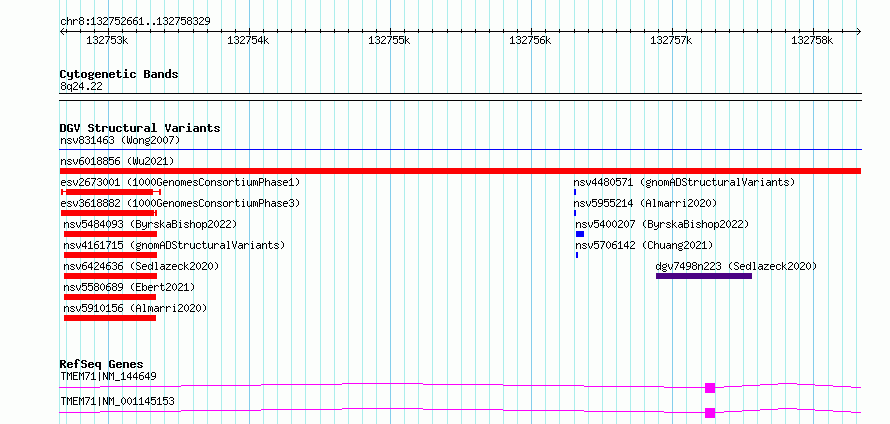Open dgv7498n223 (Sedlazeck2020) label
Image resolution: width=890 pixels, height=424 pixels.
pyautogui.click(x=736, y=266)
